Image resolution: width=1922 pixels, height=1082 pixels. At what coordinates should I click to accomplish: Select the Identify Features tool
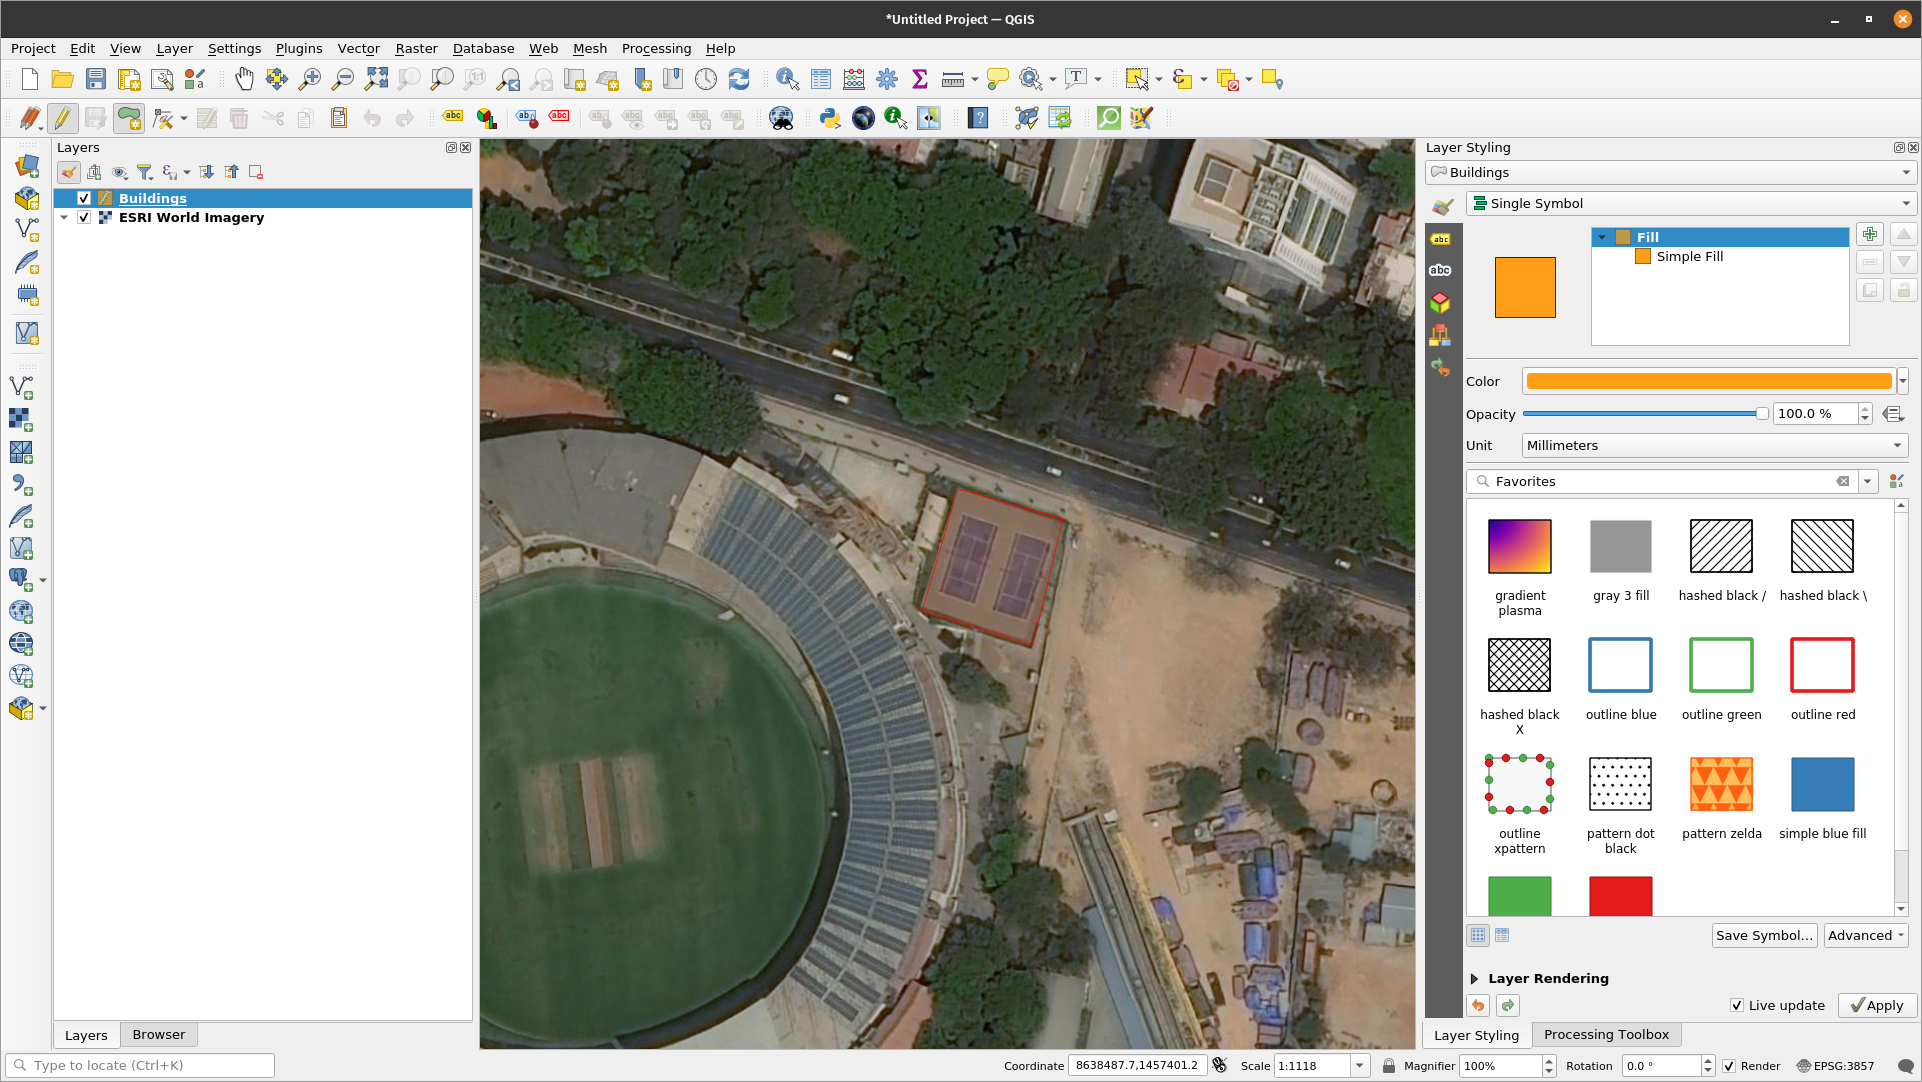click(788, 79)
